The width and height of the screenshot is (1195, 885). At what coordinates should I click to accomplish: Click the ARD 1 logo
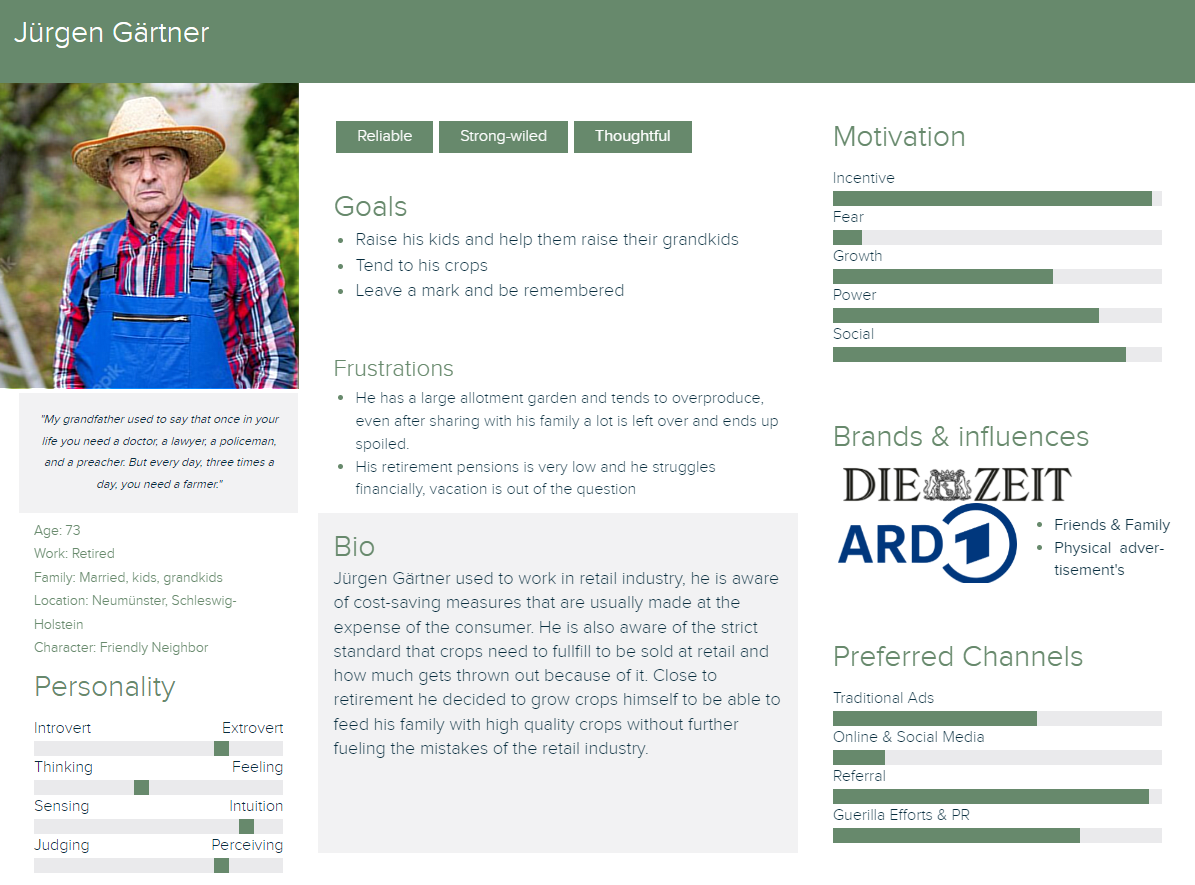coord(927,544)
